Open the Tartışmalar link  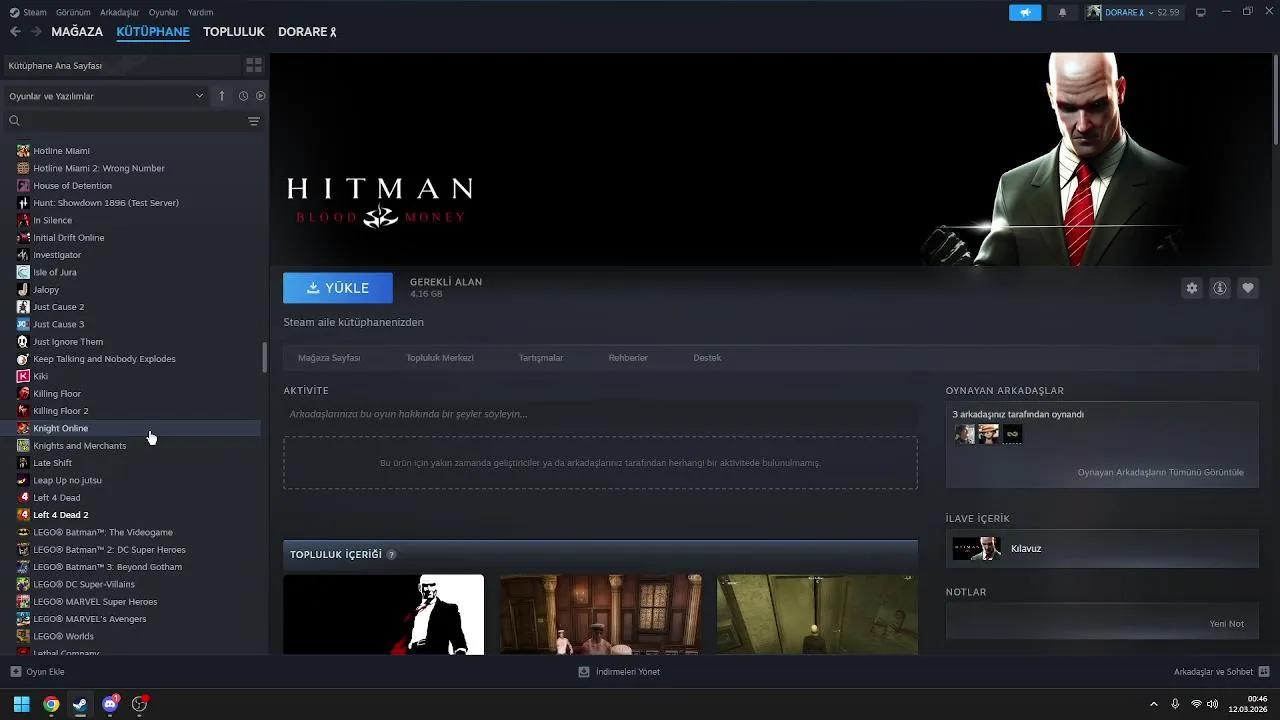(x=541, y=358)
